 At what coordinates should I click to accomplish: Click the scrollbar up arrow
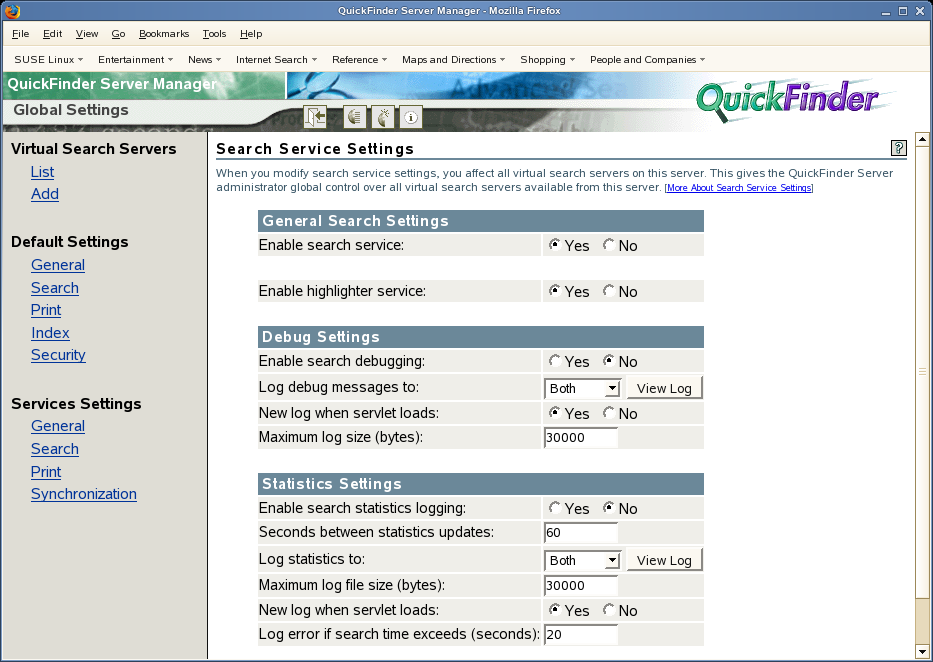(x=922, y=139)
